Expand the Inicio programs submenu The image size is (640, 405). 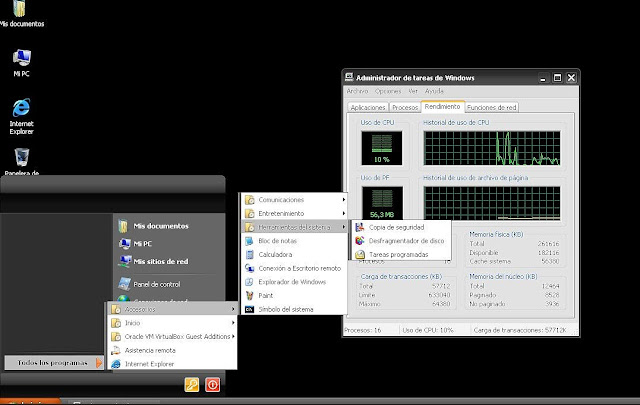pos(172,323)
